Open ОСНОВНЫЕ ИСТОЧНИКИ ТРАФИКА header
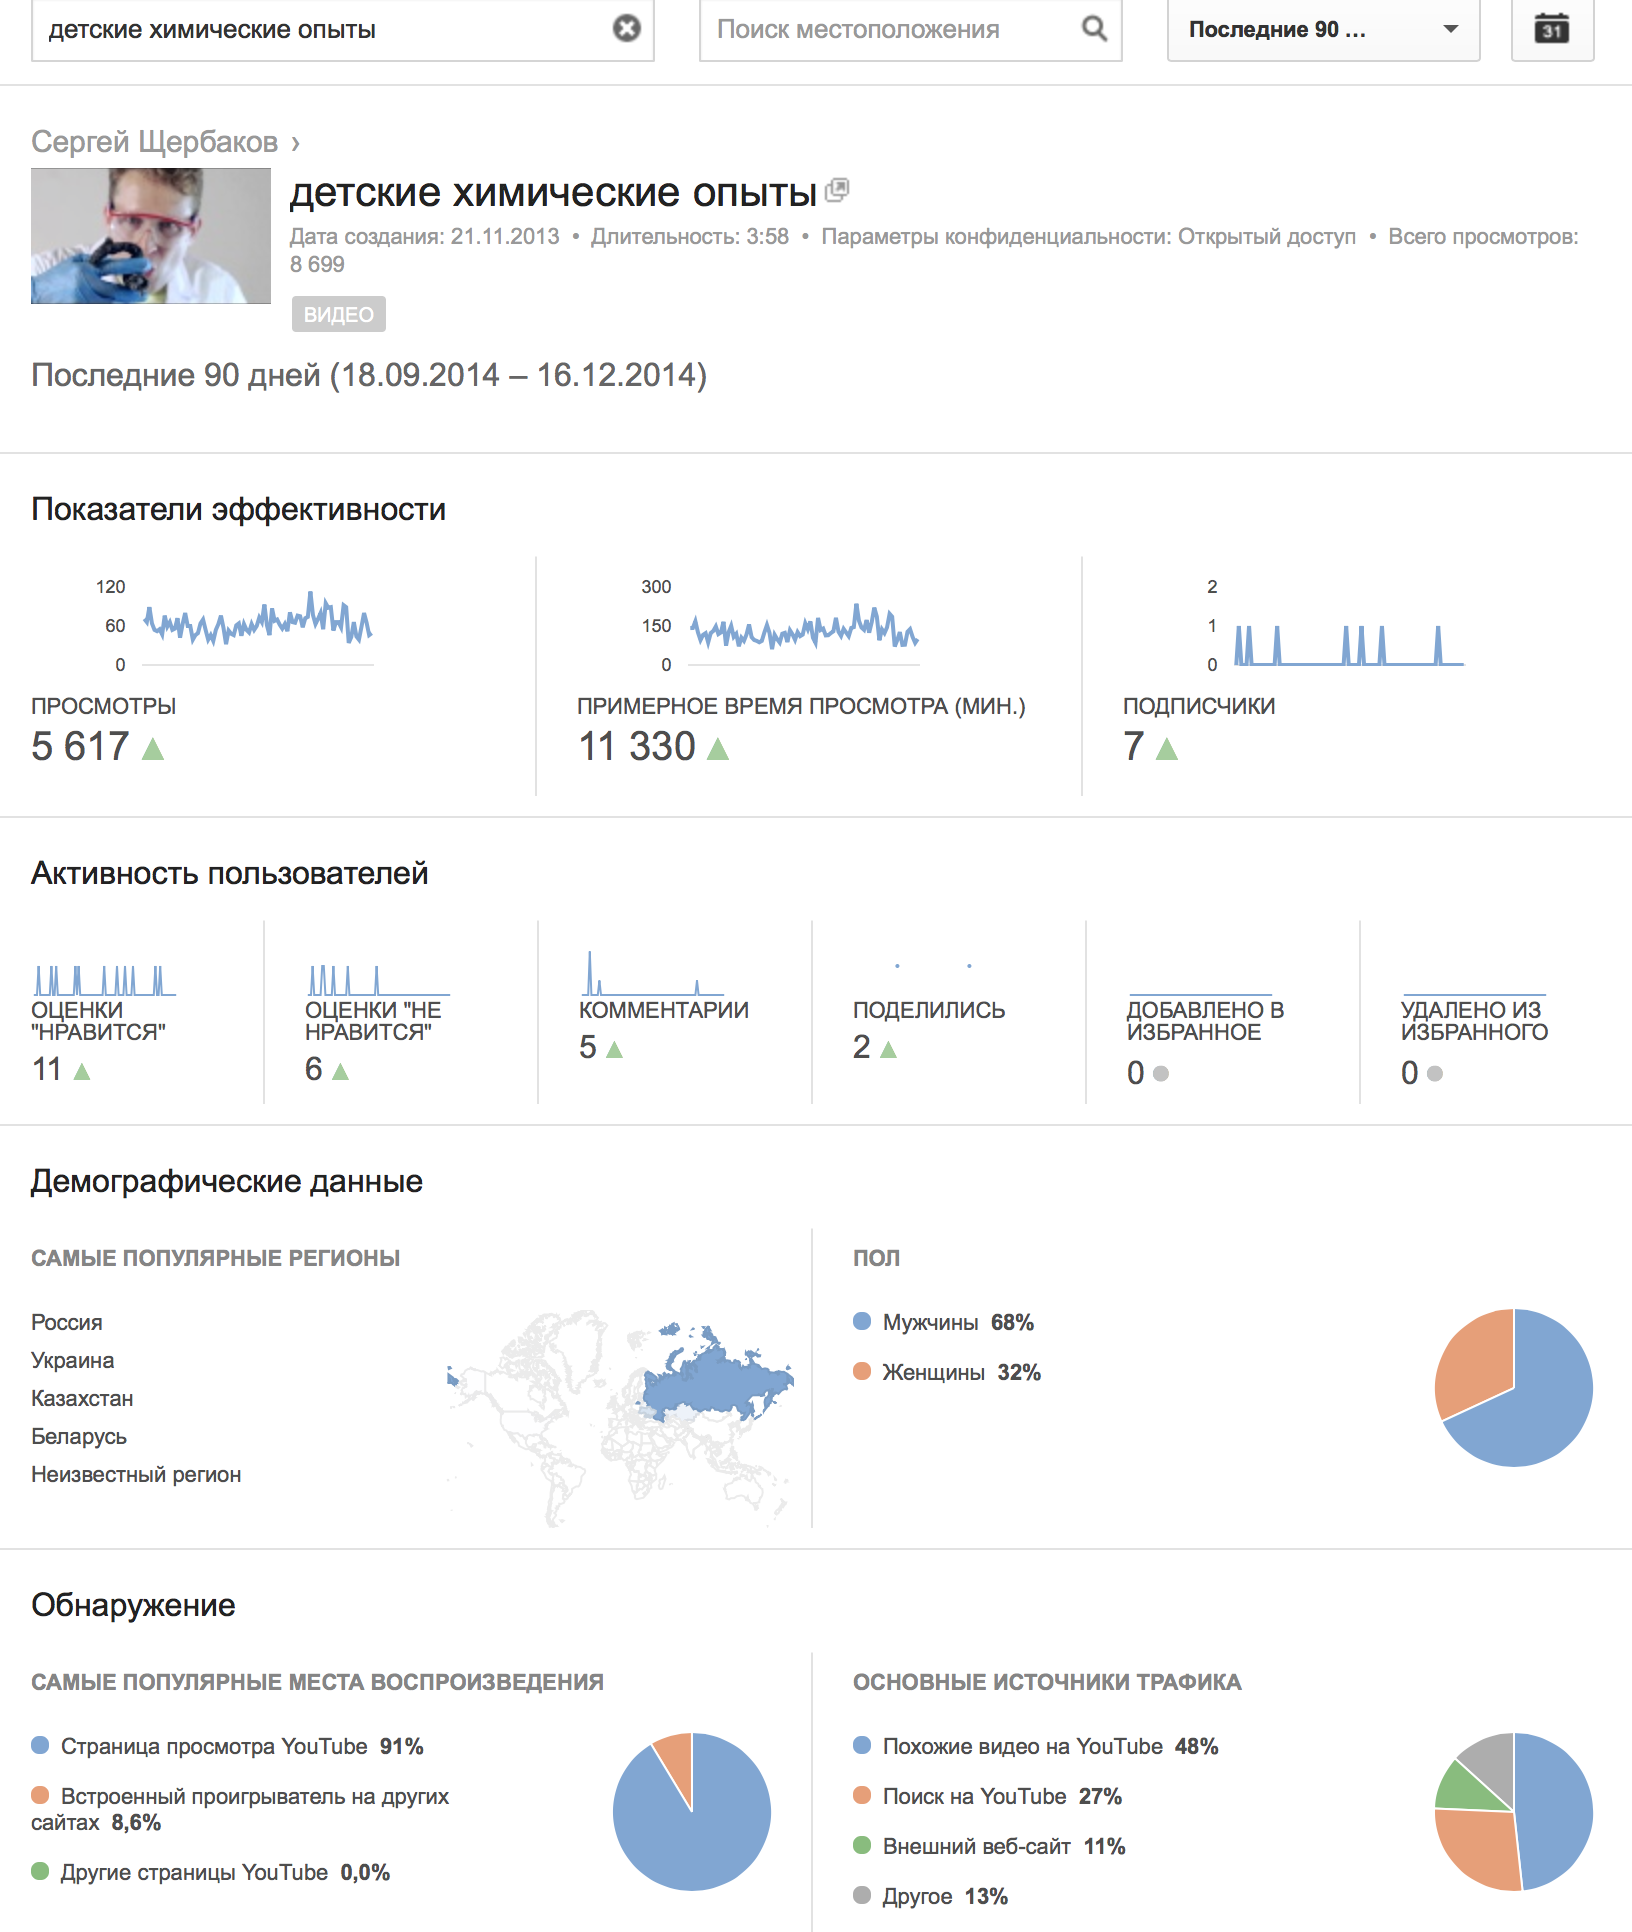Viewport: 1632px width, 1932px height. 1047,1682
